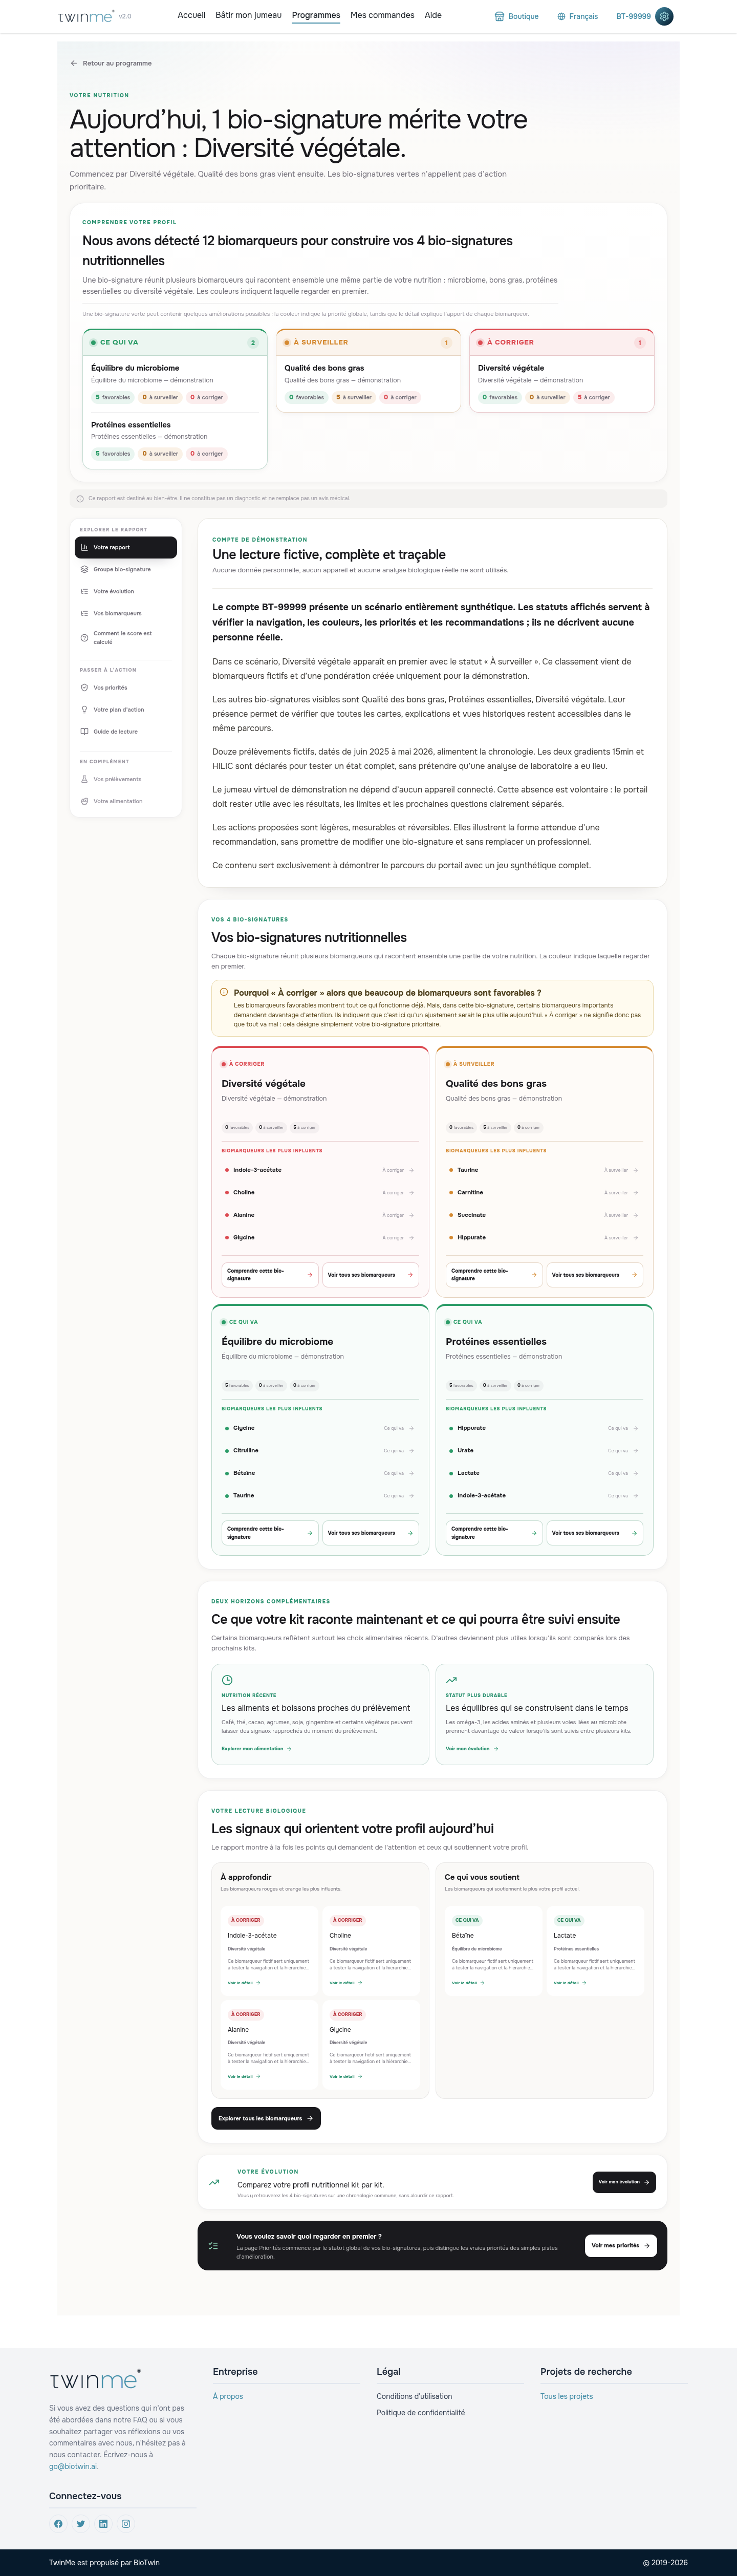Click Comprendre cette bio-signature under Équilibre du microbiome

(x=270, y=1533)
